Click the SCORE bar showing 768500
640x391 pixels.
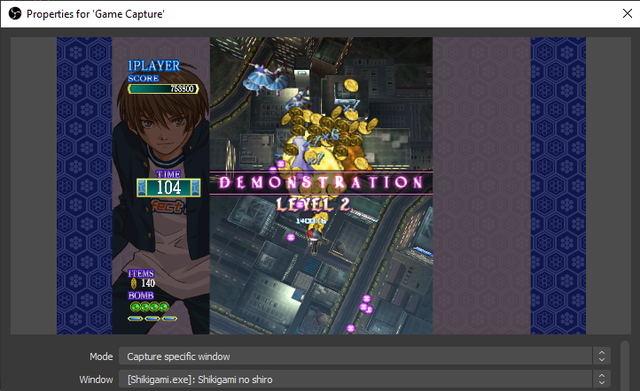(163, 89)
